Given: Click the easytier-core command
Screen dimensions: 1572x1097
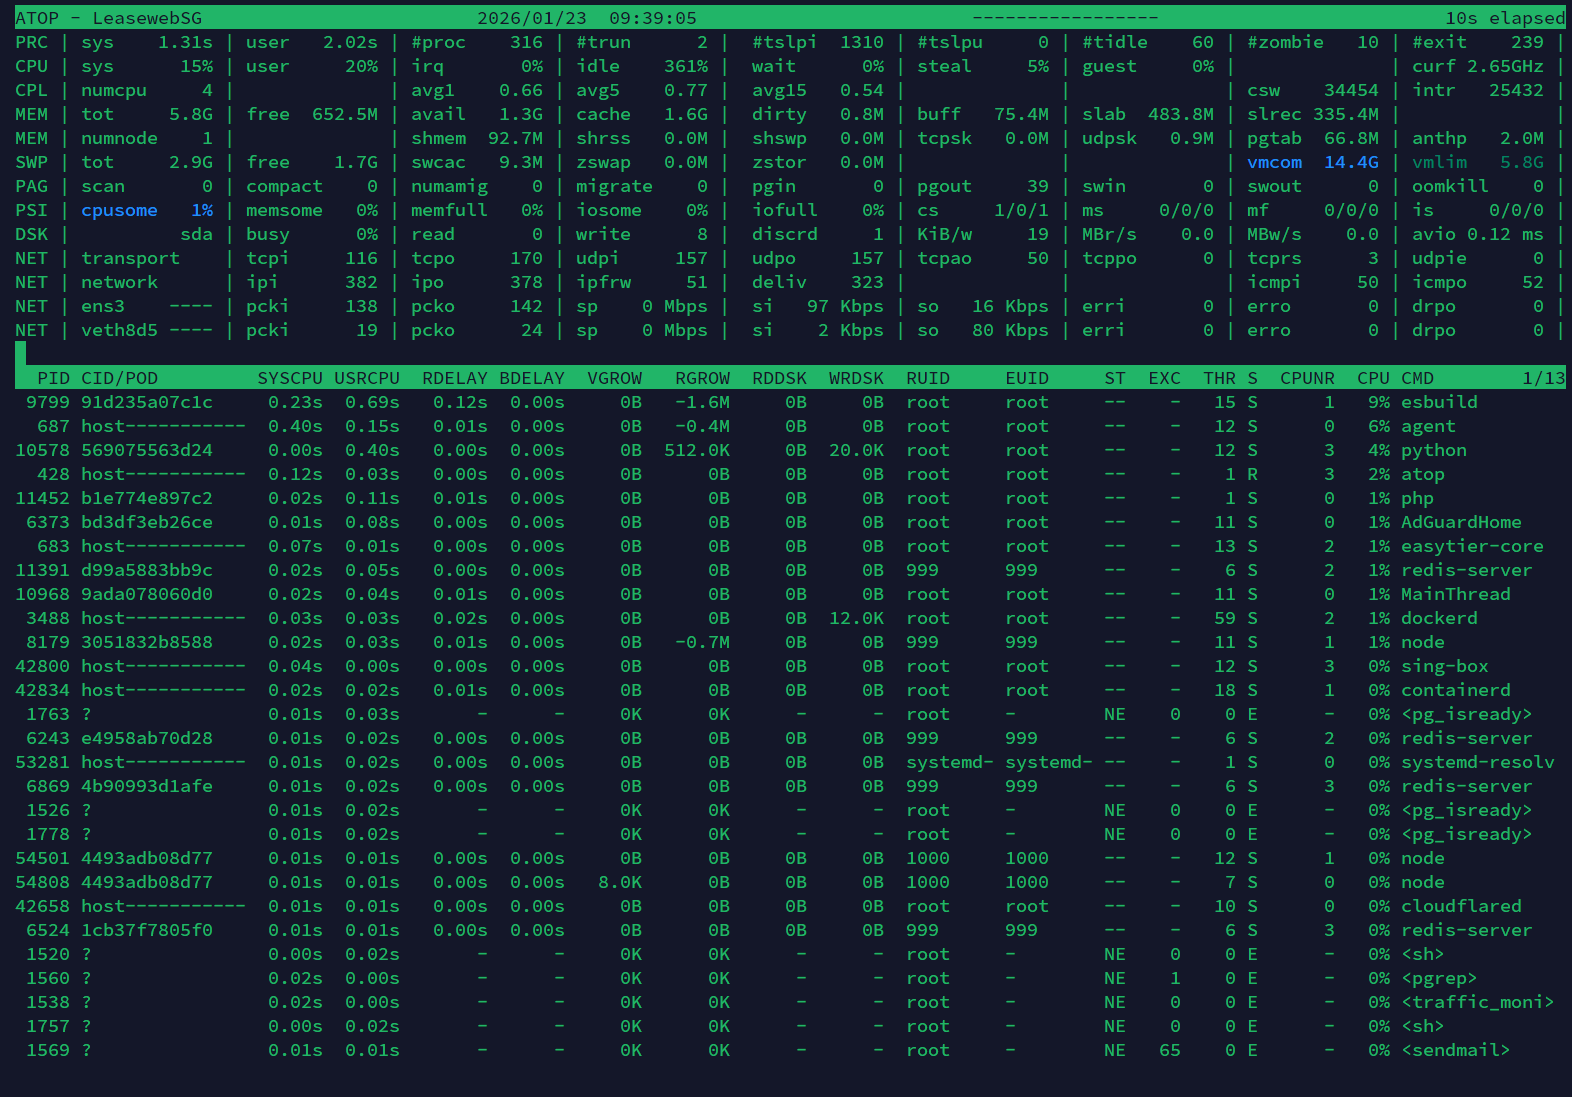Looking at the screenshot, I should pos(1472,546).
